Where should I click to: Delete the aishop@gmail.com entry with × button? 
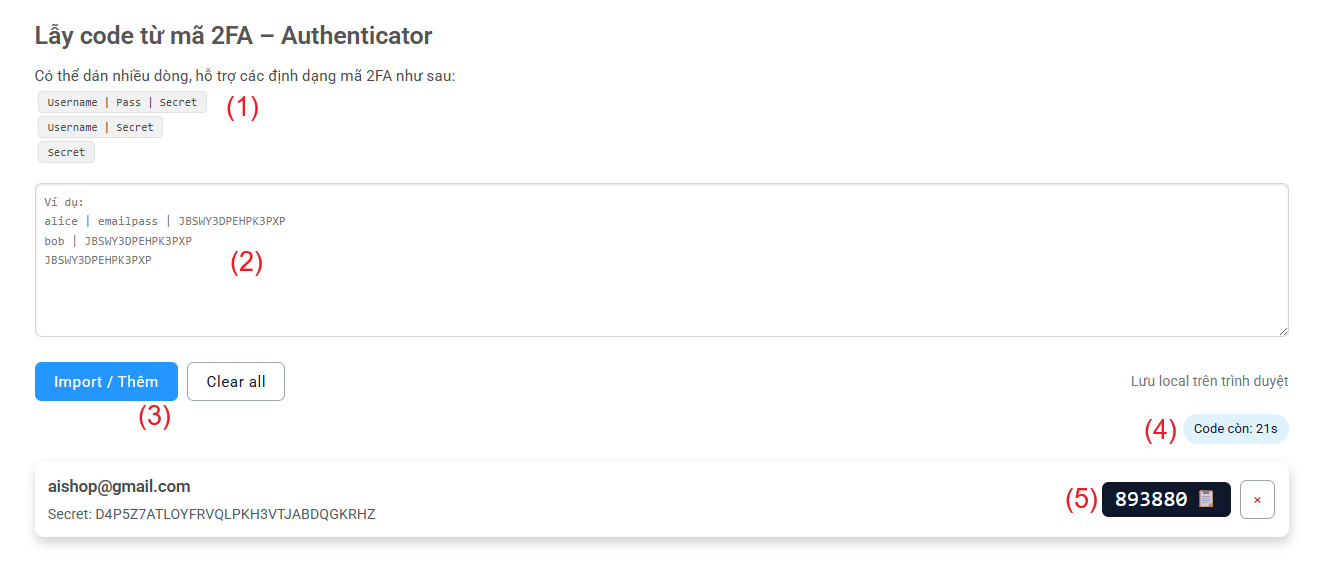[x=1257, y=499]
